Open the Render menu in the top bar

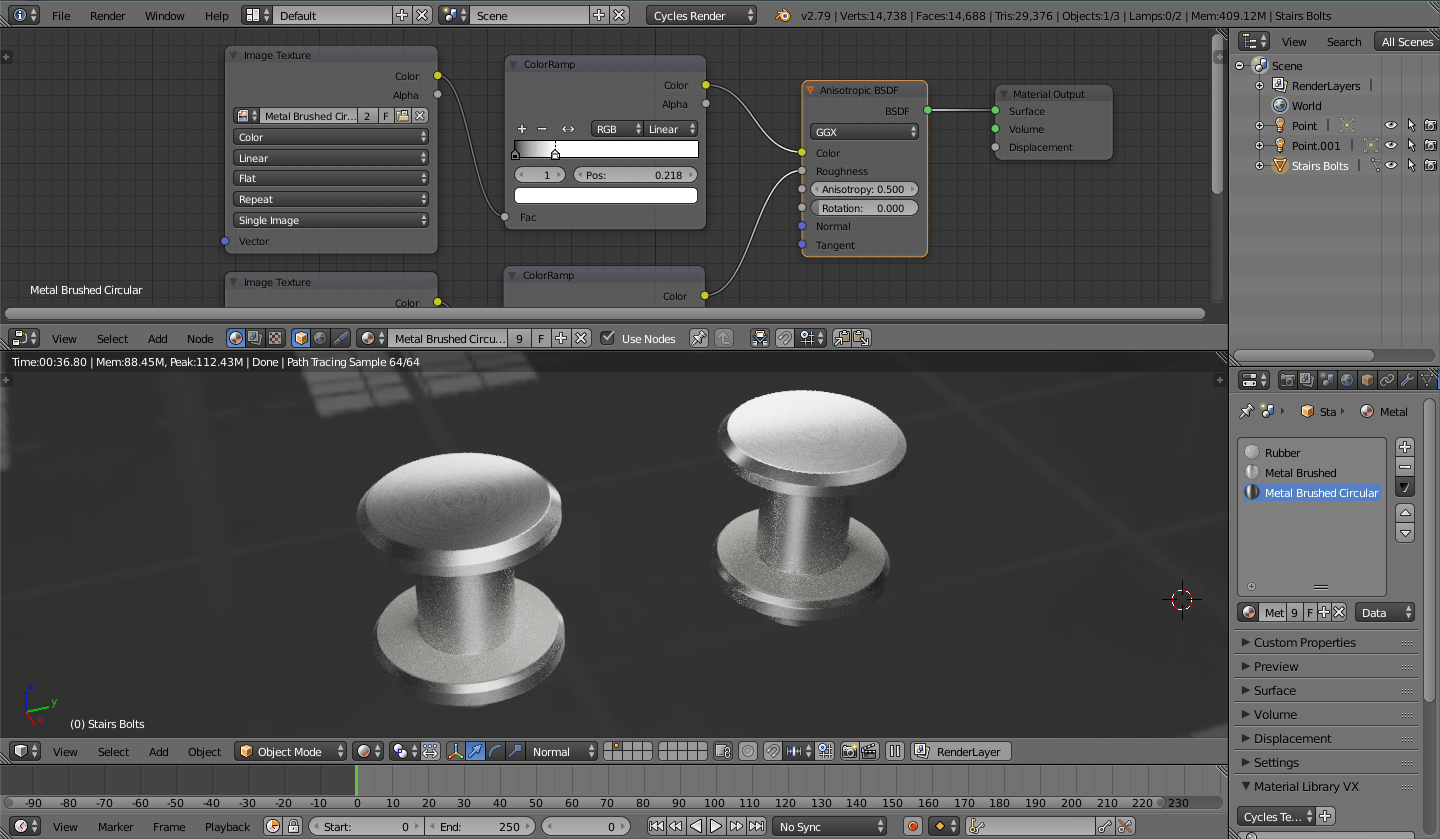point(107,15)
